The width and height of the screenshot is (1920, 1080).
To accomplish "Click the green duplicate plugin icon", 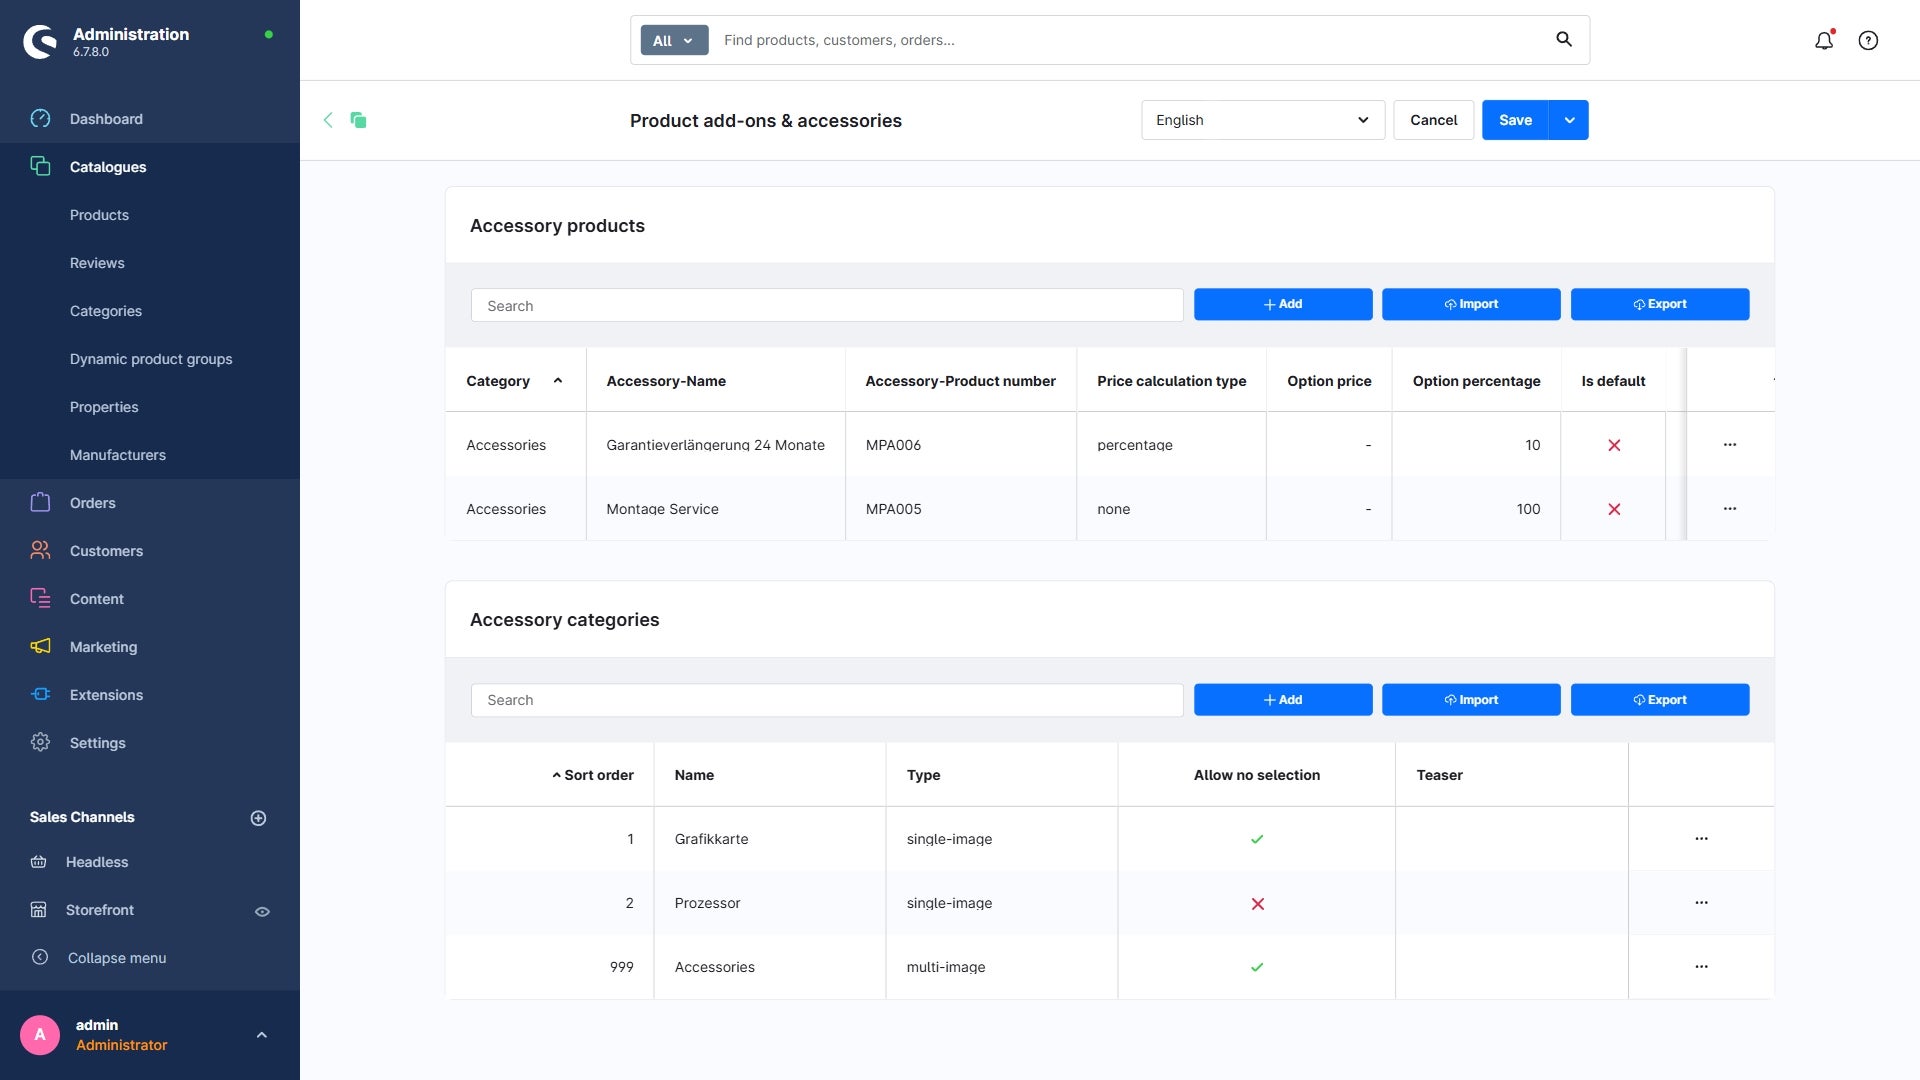I will coord(358,120).
